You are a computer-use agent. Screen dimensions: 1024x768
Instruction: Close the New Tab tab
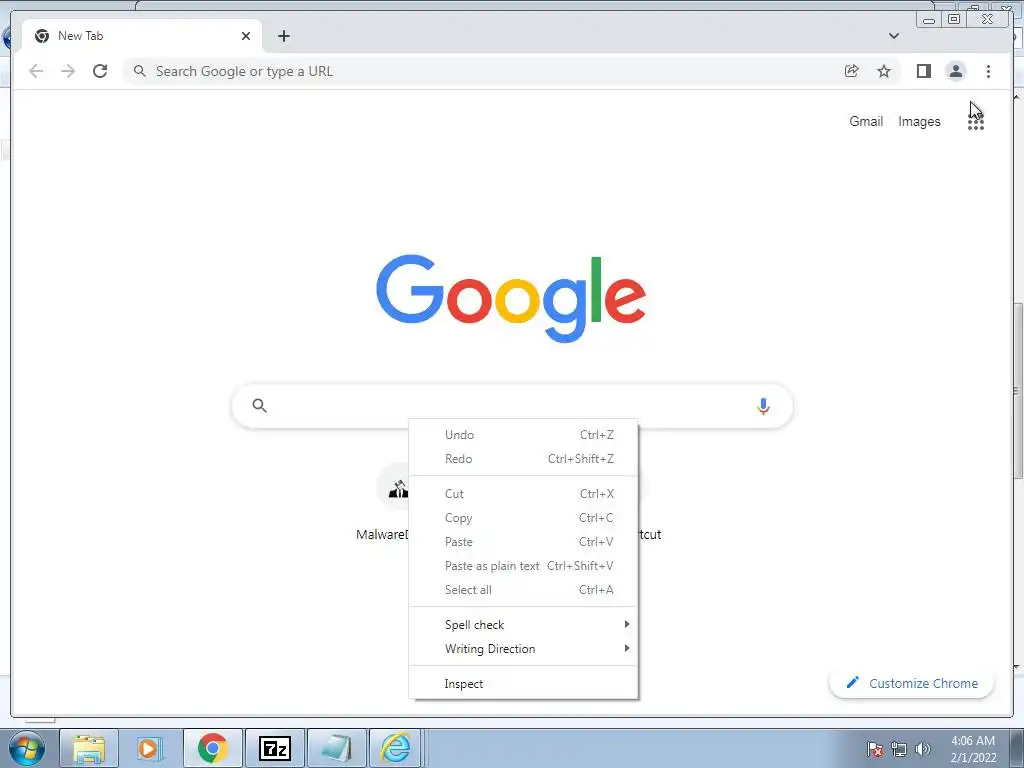click(246, 36)
